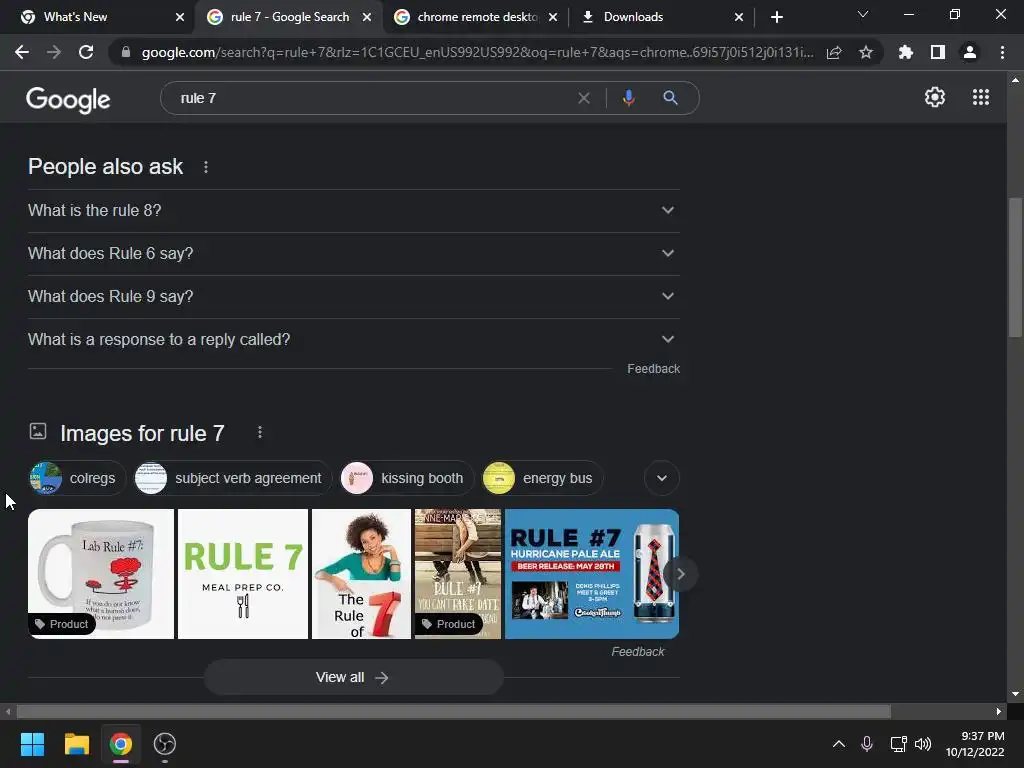
Task: Show hidden system tray icons
Action: point(839,744)
